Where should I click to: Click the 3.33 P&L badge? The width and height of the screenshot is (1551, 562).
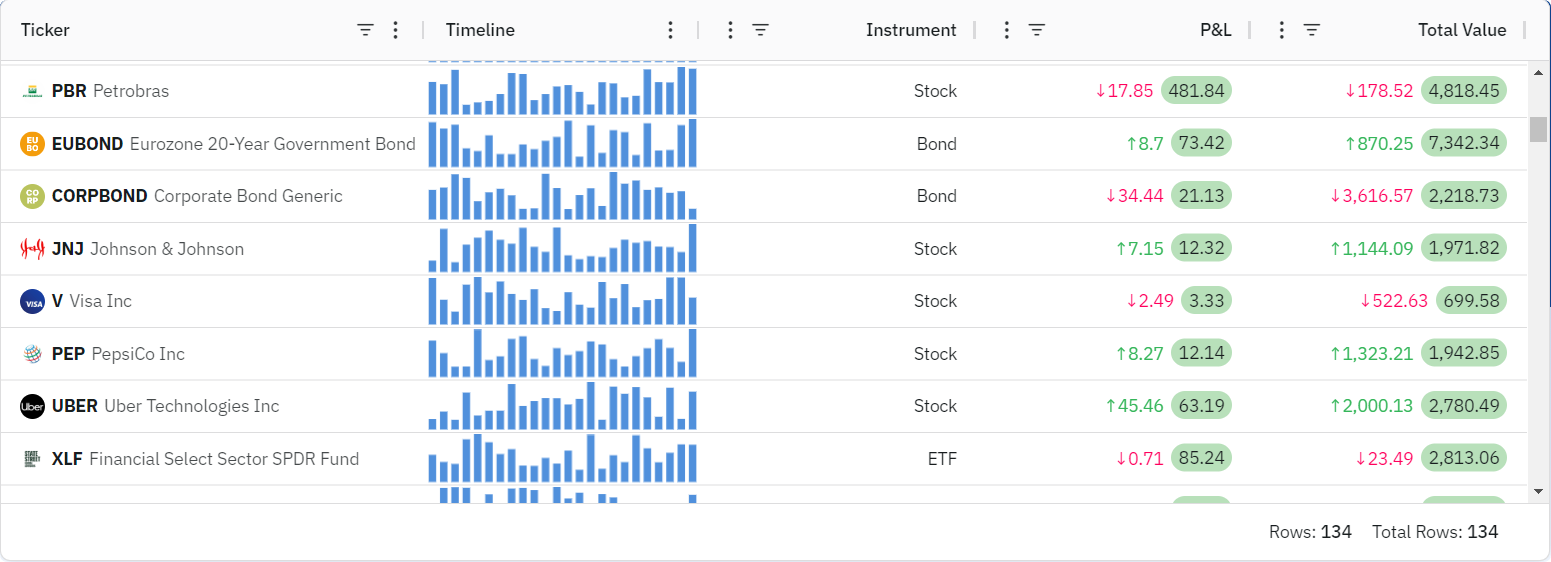click(x=1206, y=301)
